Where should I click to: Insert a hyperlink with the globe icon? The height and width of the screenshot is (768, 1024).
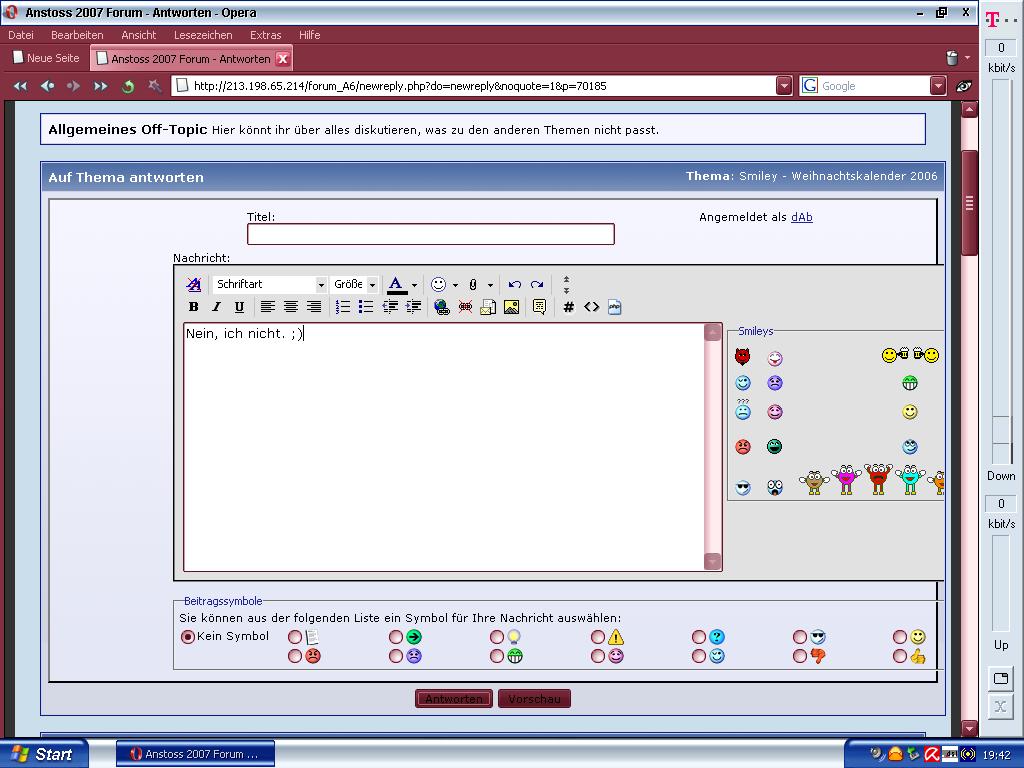coord(441,307)
